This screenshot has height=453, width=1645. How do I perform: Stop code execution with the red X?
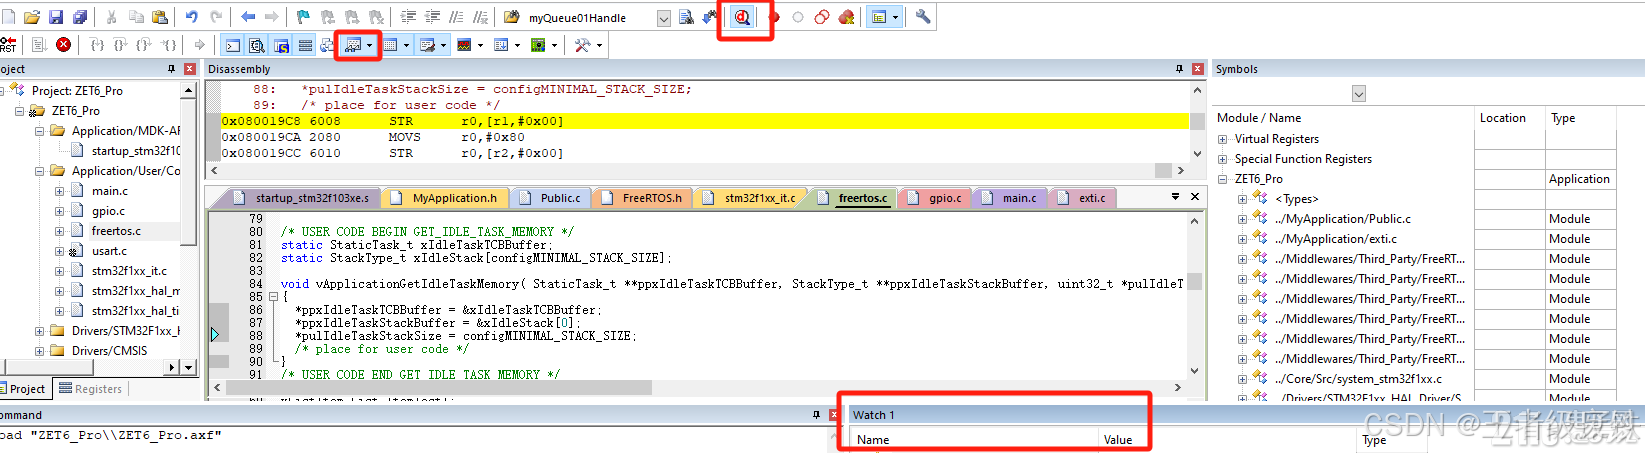(x=63, y=45)
